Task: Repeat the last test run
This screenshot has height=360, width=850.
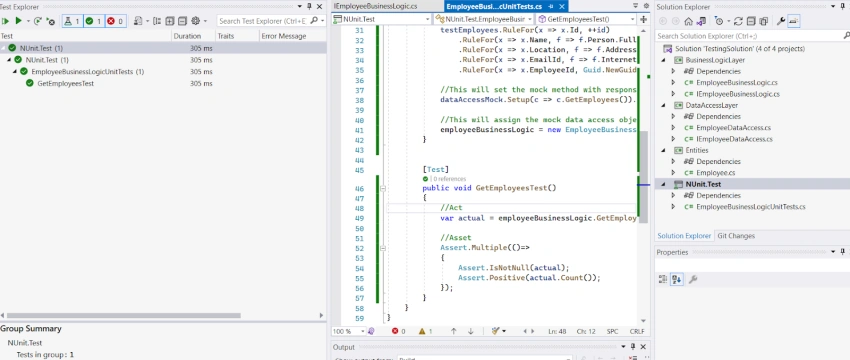Action: pyautogui.click(x=37, y=21)
